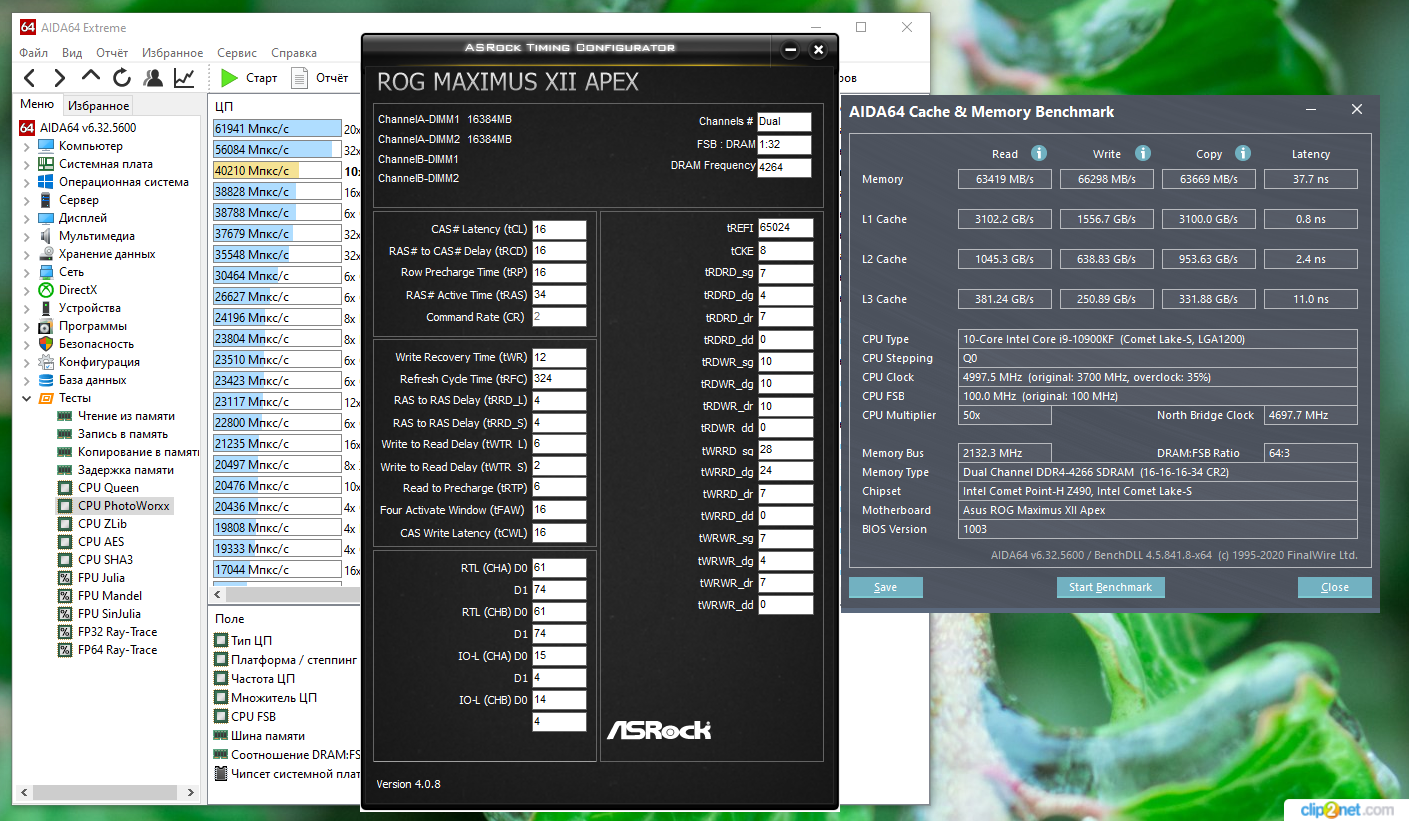Click Save in Cache & Memory Benchmark

[x=885, y=587]
